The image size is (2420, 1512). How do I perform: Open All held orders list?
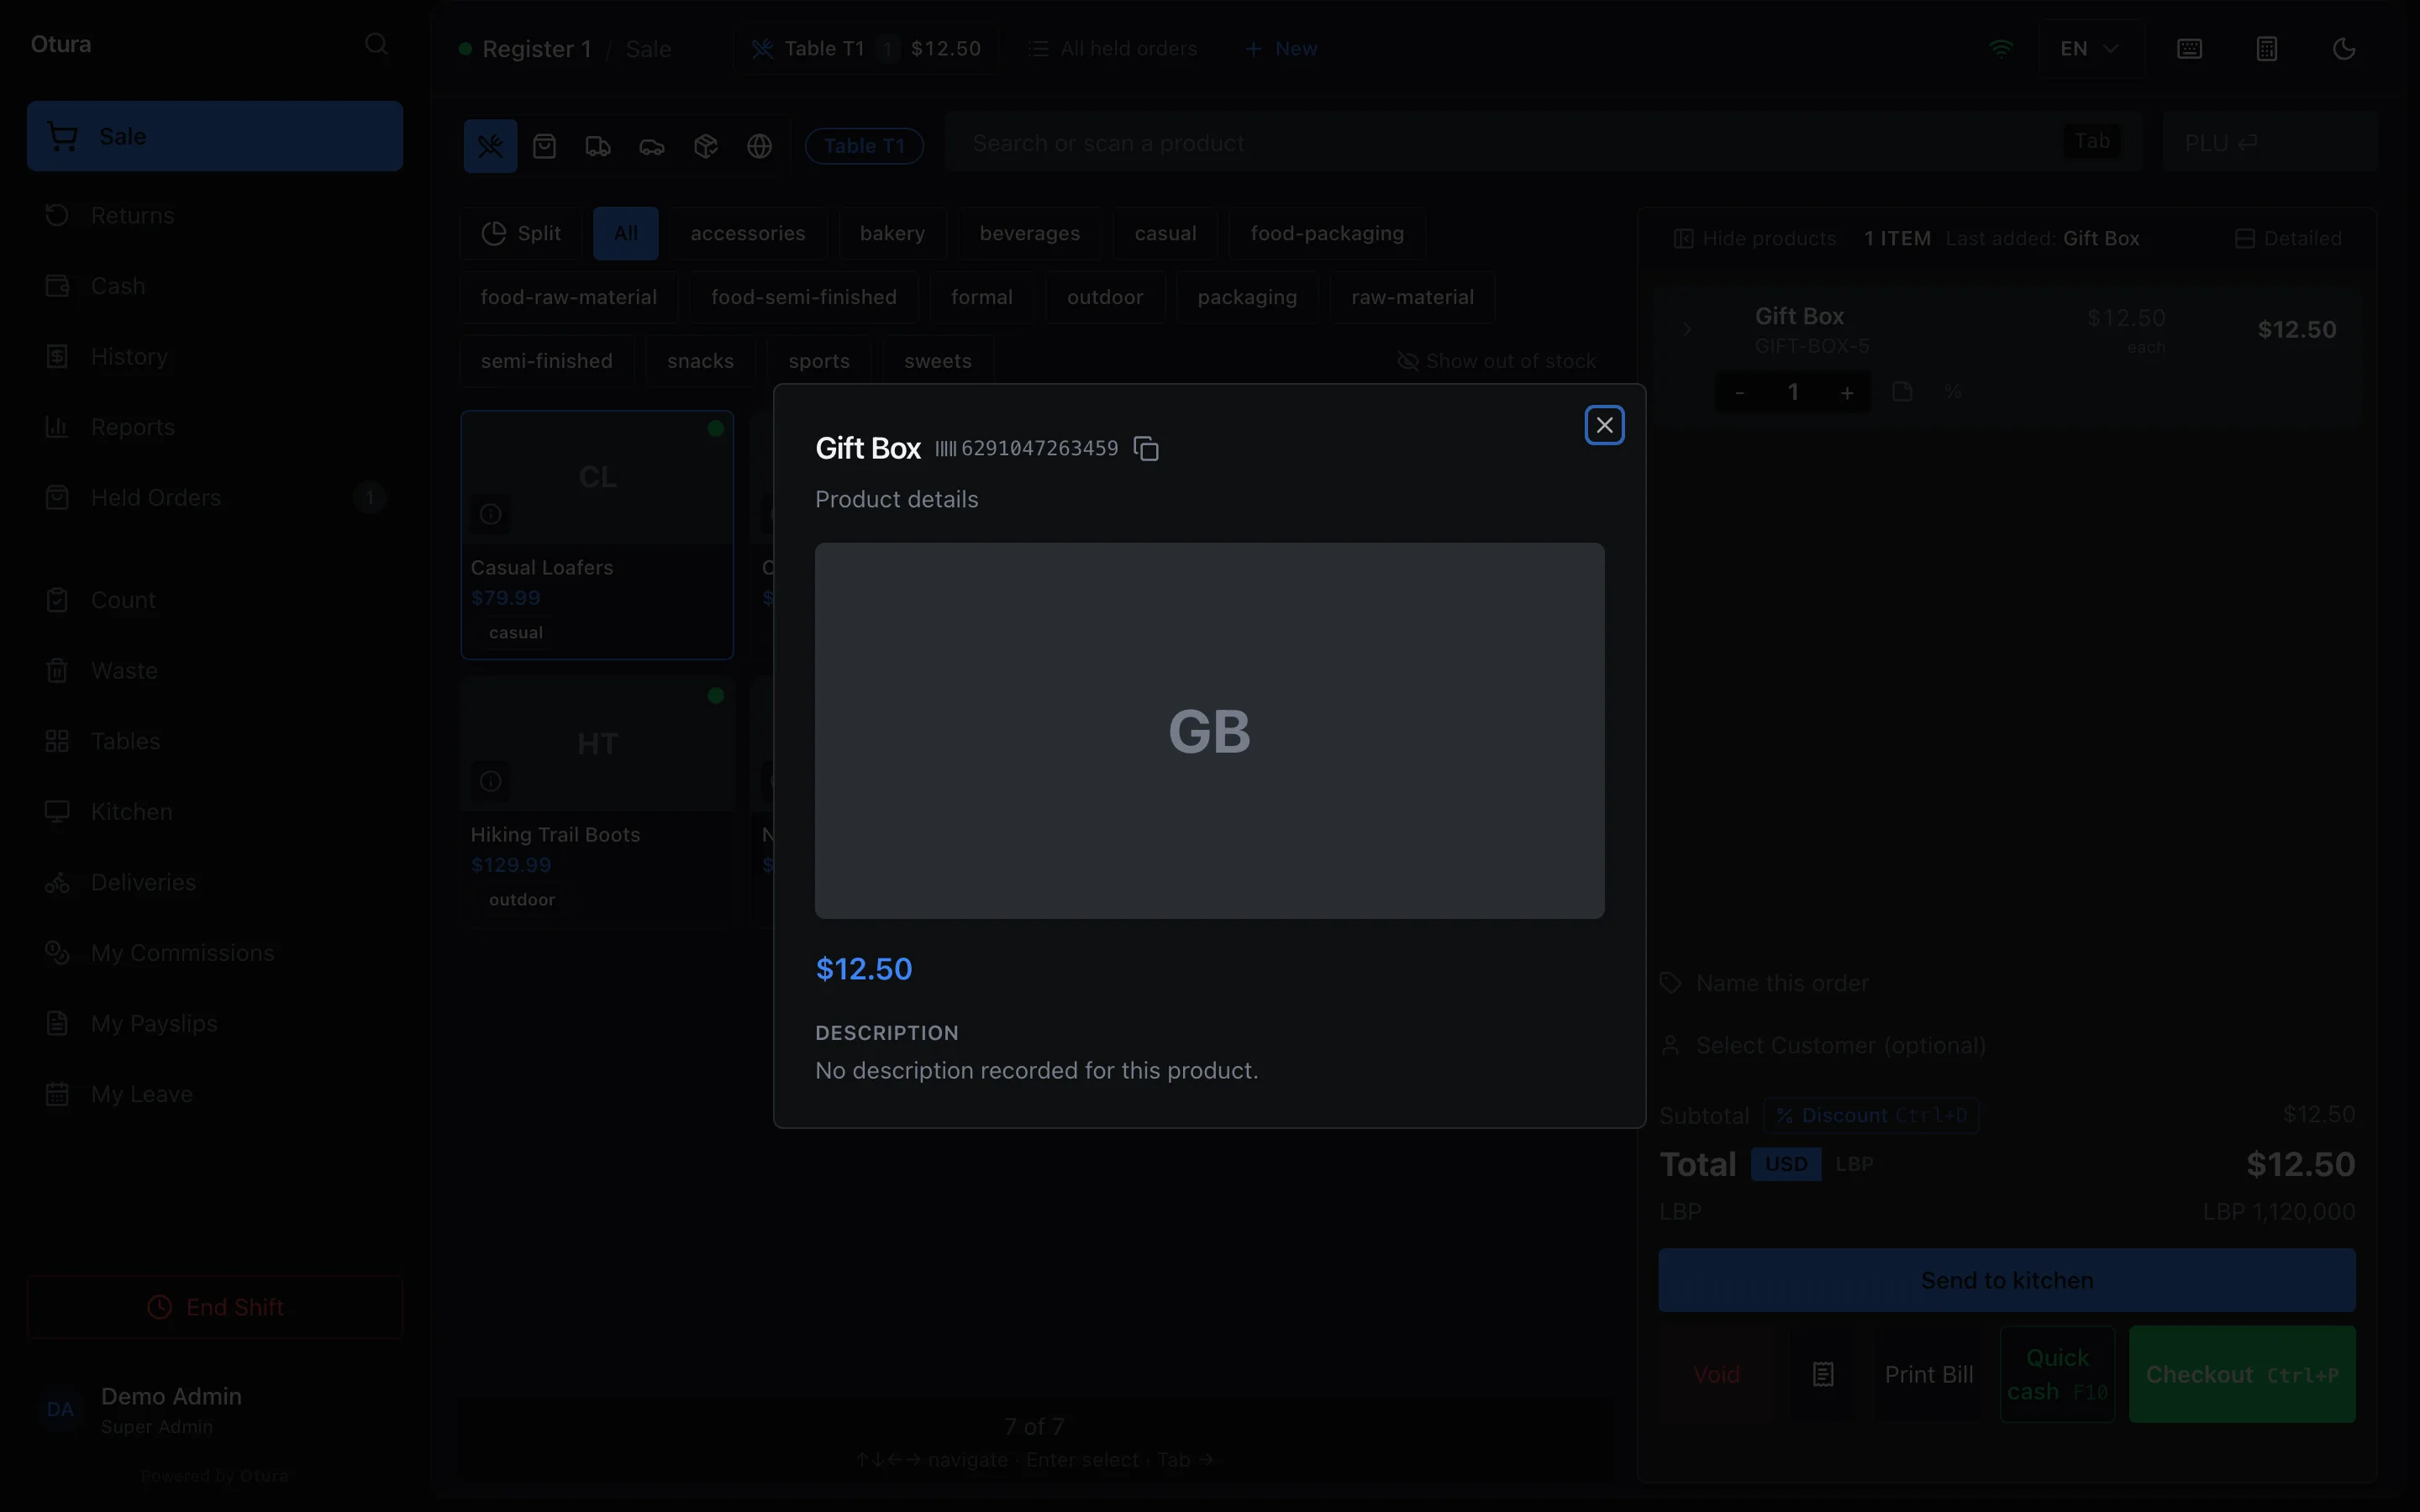point(1112,49)
